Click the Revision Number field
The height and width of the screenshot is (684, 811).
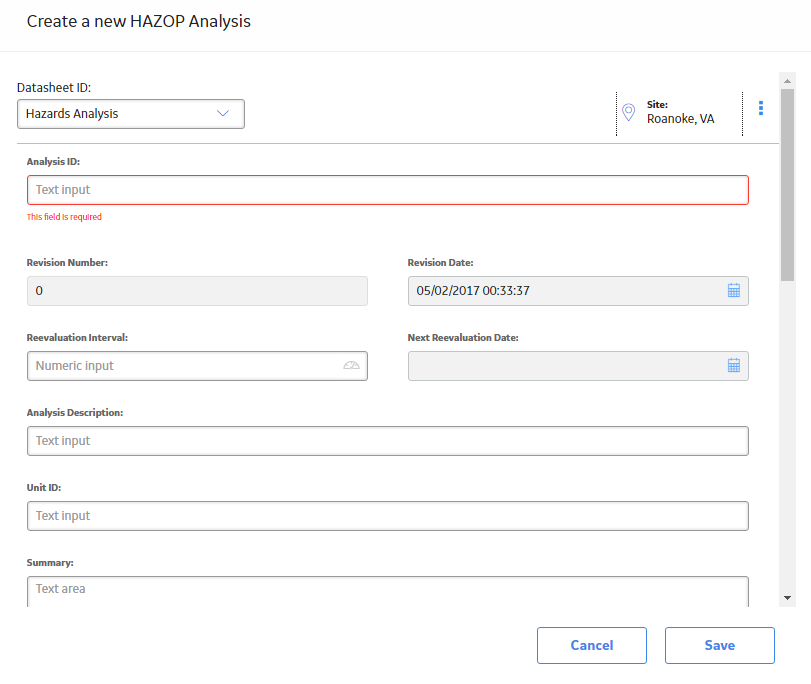click(197, 291)
